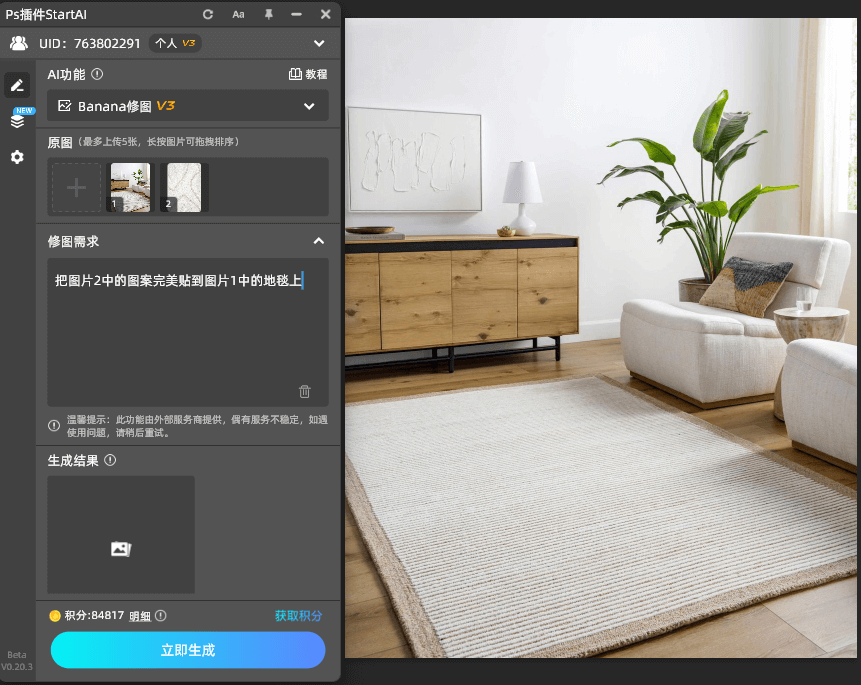The image size is (861, 685).
Task: Click the 获取积分 link
Action: [x=299, y=616]
